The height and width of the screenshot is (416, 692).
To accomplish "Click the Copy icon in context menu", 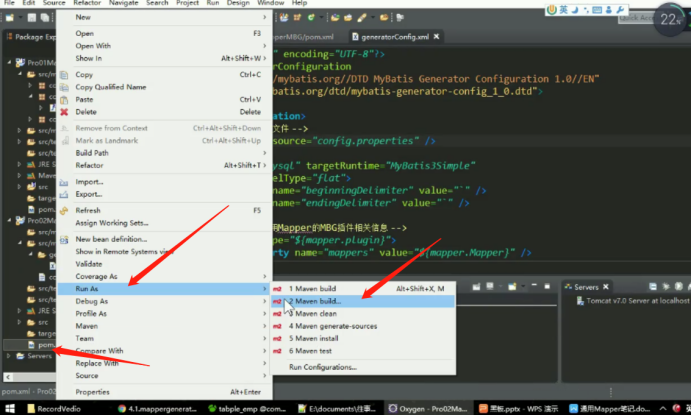I will click(x=64, y=75).
